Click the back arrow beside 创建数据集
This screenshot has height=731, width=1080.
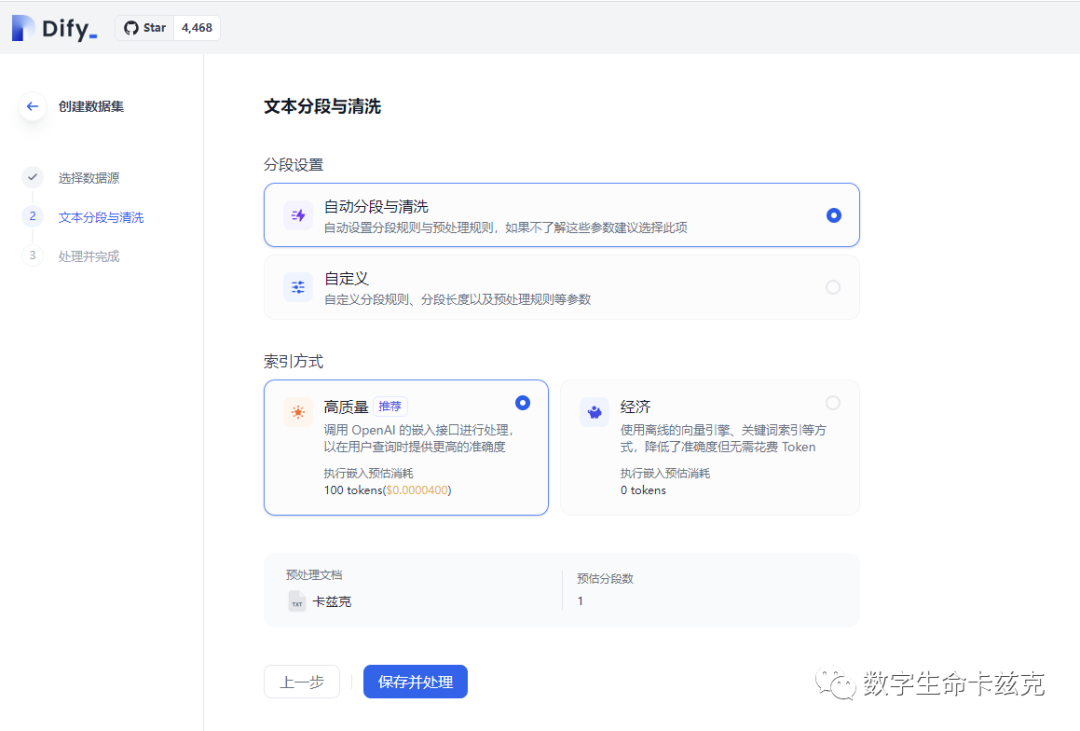pyautogui.click(x=32, y=106)
